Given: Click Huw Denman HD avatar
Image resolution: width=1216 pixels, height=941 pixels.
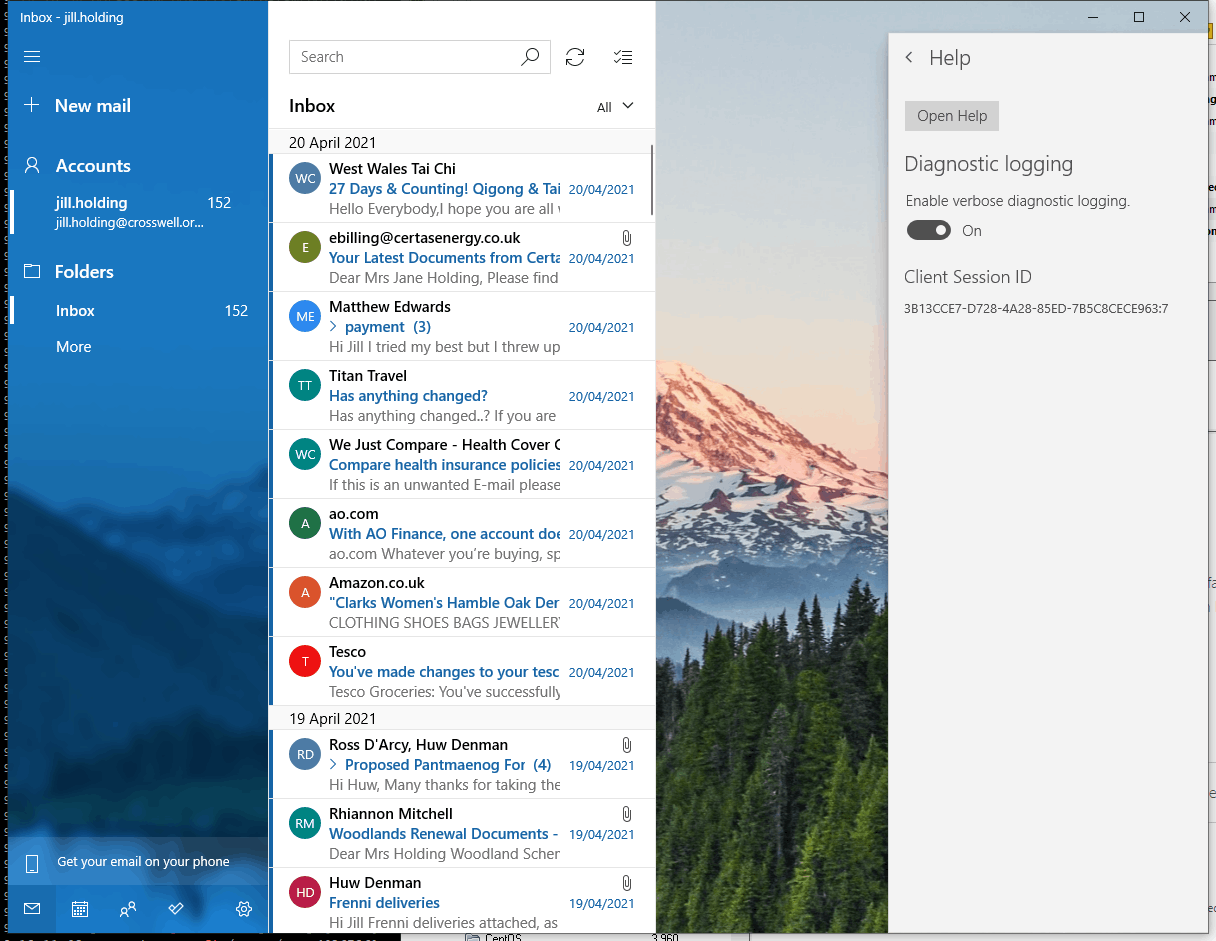Looking at the screenshot, I should [305, 892].
